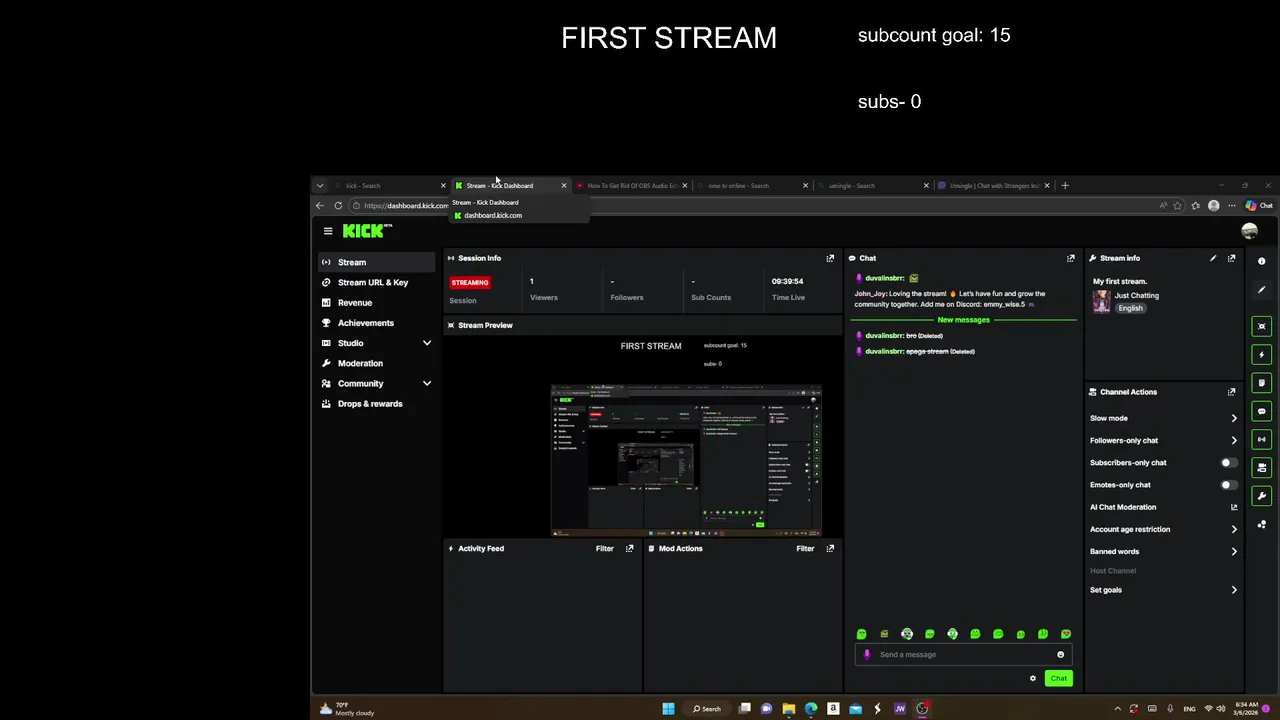This screenshot has height=720, width=1280.
Task: Open OBS Studio from taskbar
Action: coord(922,709)
